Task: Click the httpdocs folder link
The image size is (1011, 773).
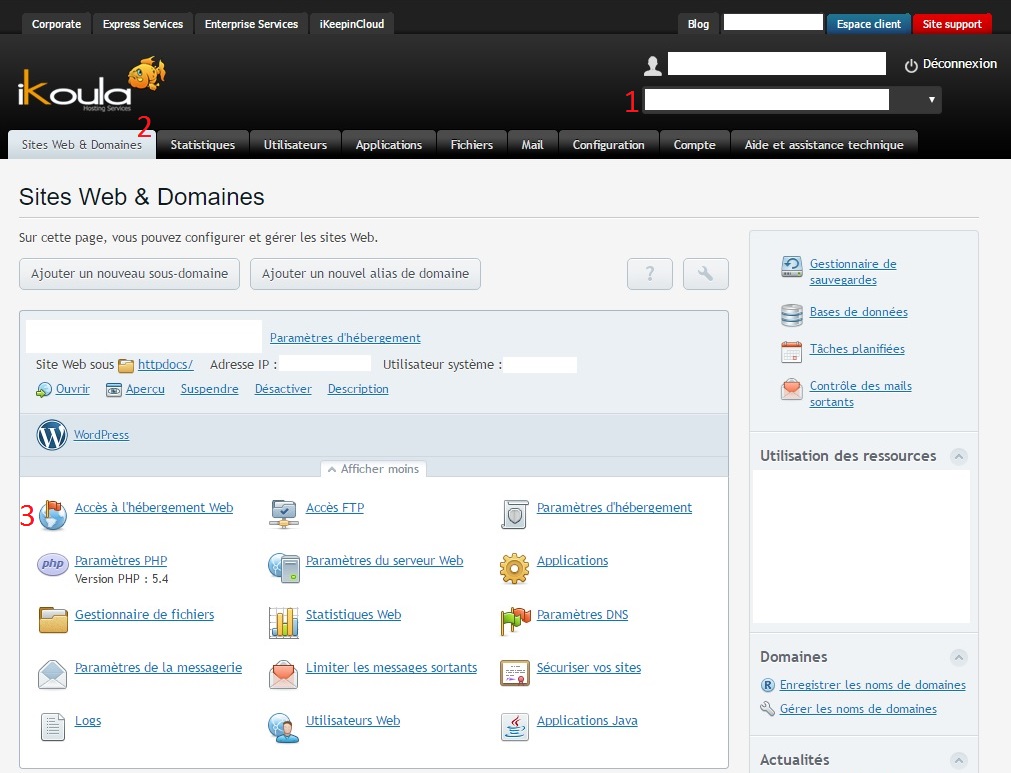Action: pyautogui.click(x=165, y=365)
